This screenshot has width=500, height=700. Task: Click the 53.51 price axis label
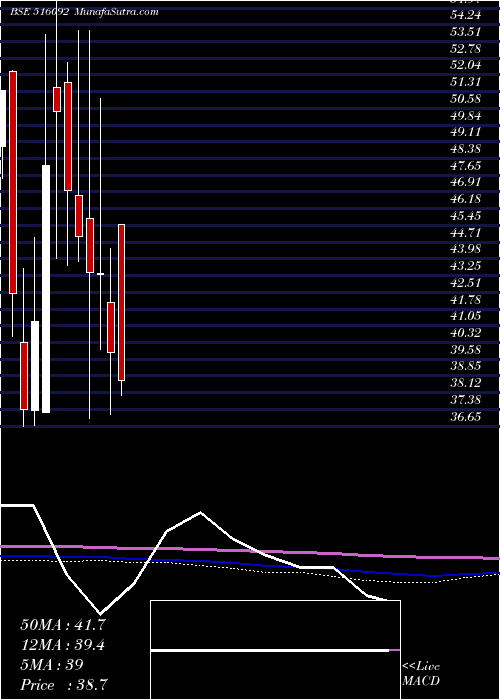pyautogui.click(x=466, y=32)
